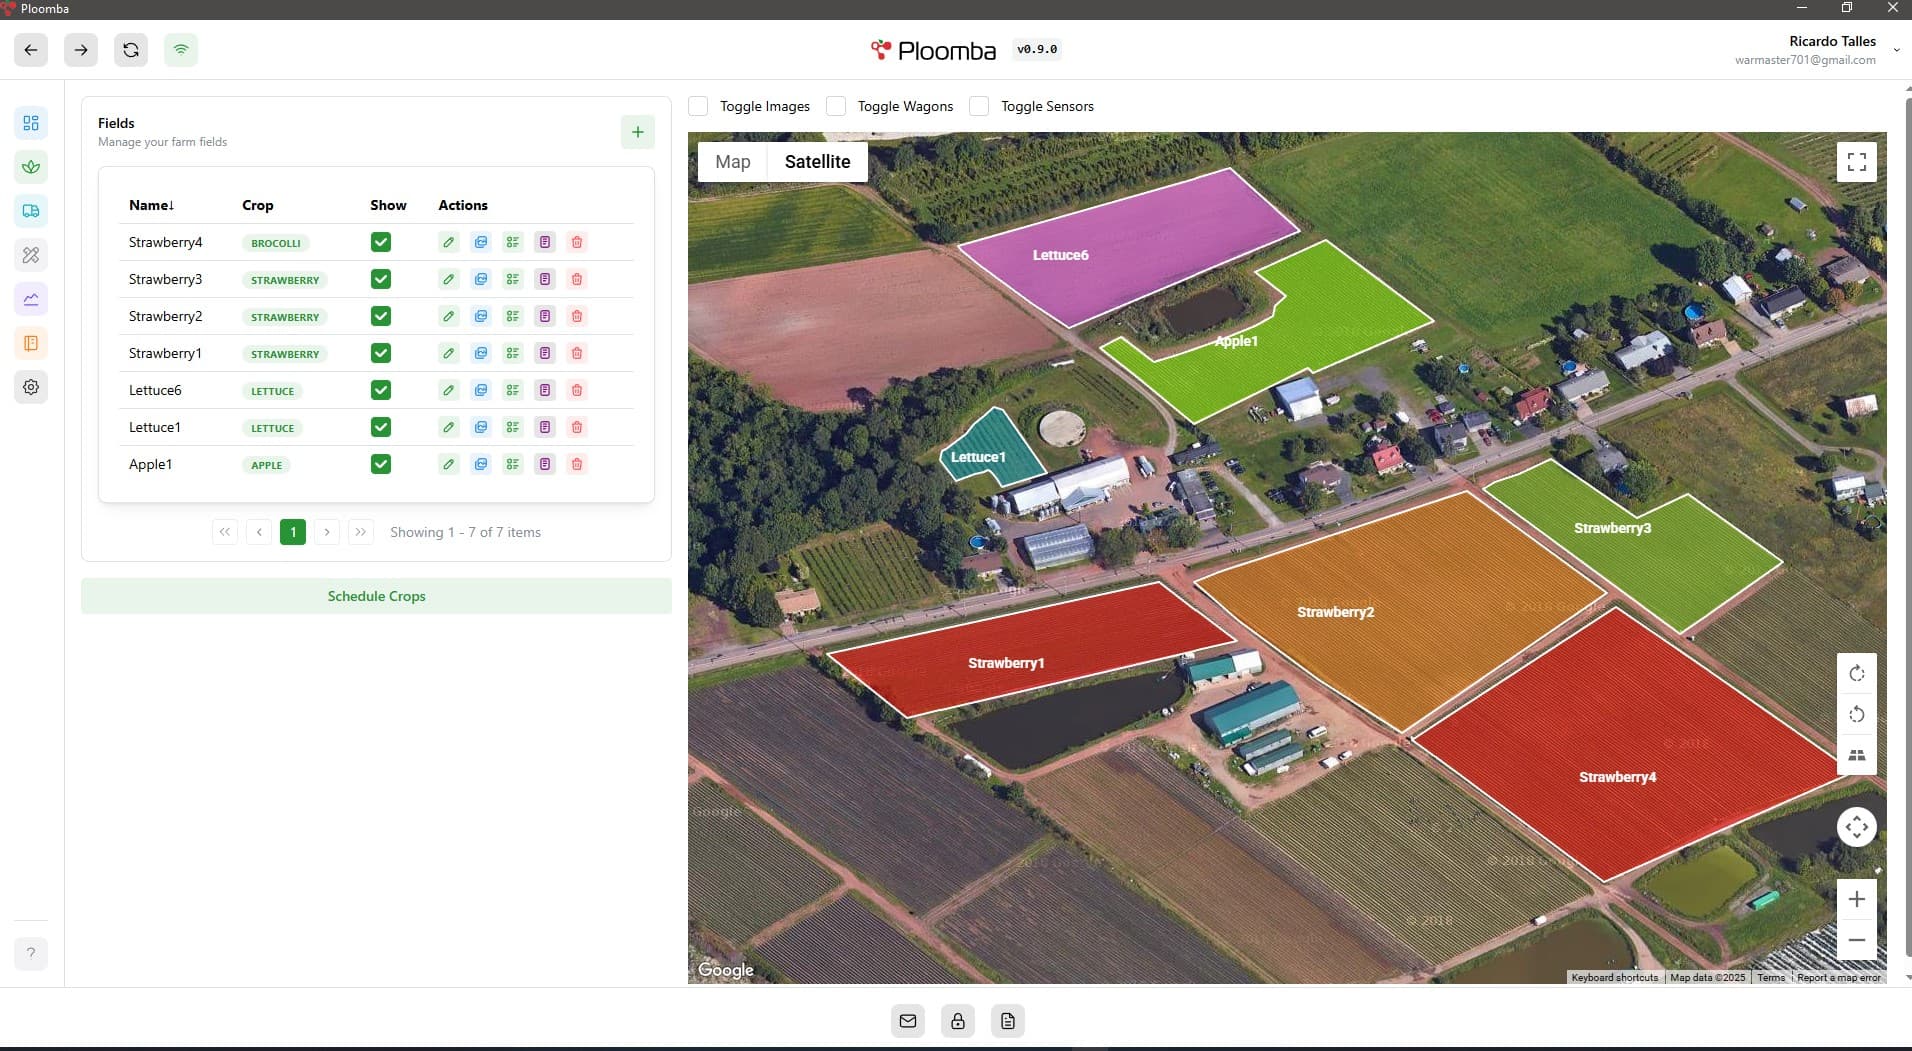Click the mail icon in bottom bar
The height and width of the screenshot is (1051, 1912).
[907, 1021]
